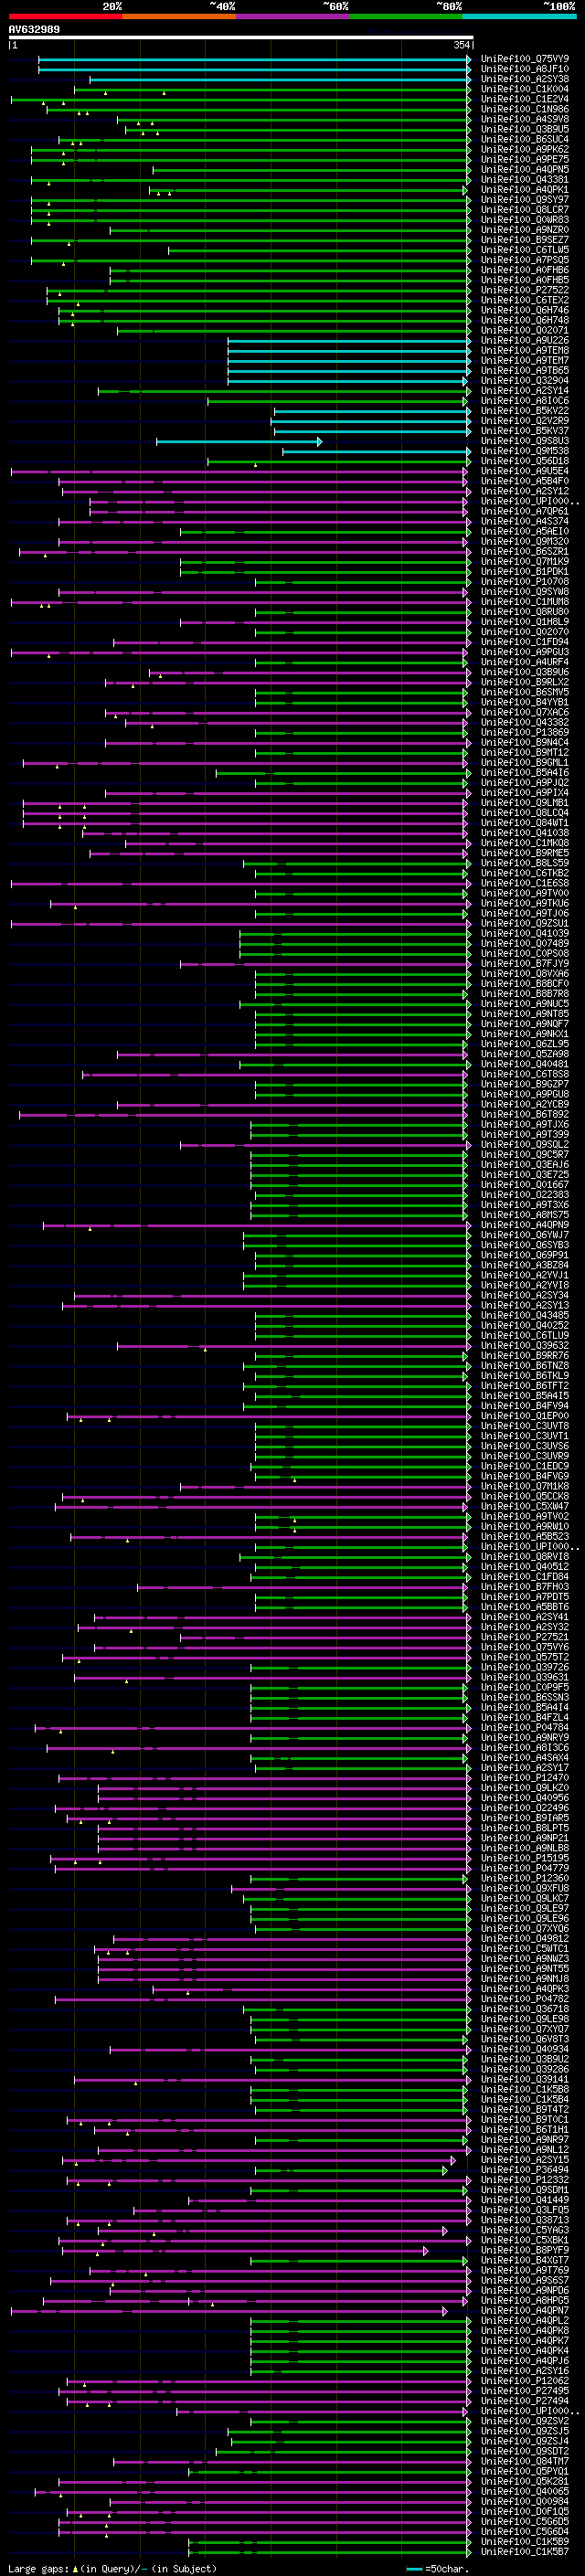
Task: Click the short cyan alignment bar for Q9S8U3
Action: 239,441
